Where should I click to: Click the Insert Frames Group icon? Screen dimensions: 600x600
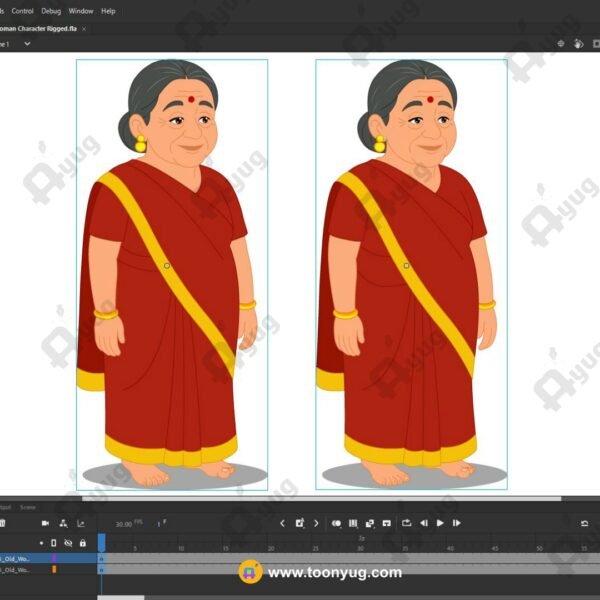386,523
